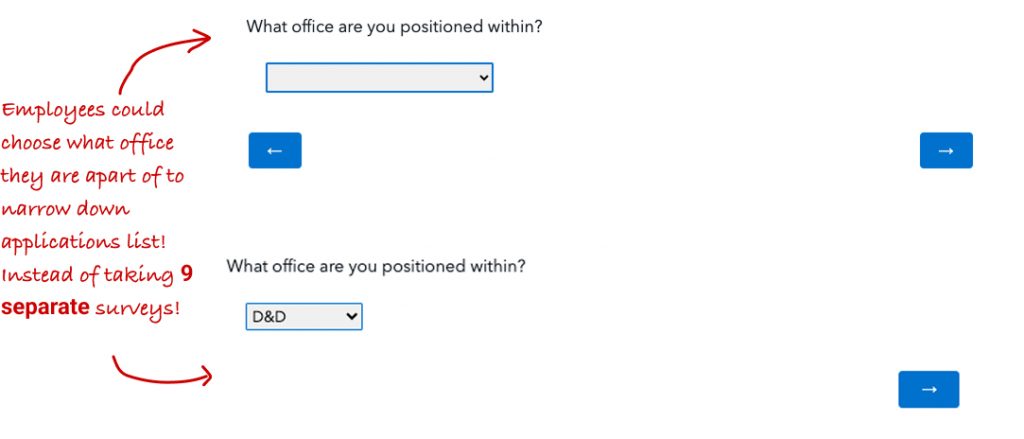Click the D&D selected value text
Image resolution: width=1024 pixels, height=439 pixels.
[270, 317]
